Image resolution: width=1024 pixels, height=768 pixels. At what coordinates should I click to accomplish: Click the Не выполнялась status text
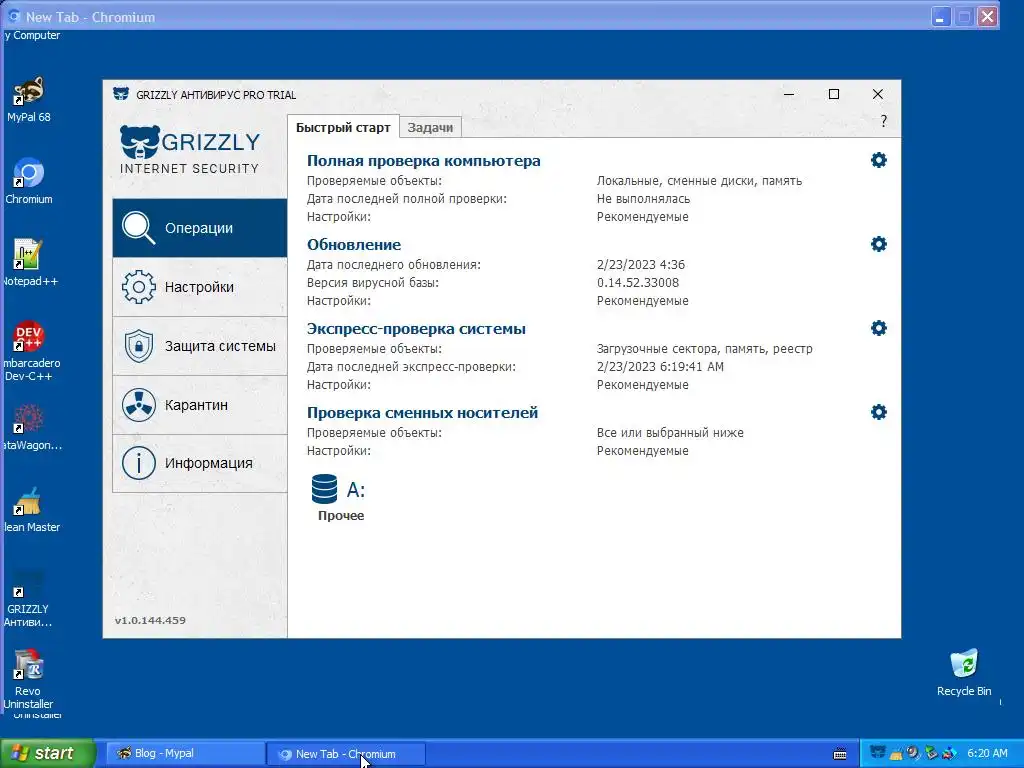pyautogui.click(x=643, y=199)
